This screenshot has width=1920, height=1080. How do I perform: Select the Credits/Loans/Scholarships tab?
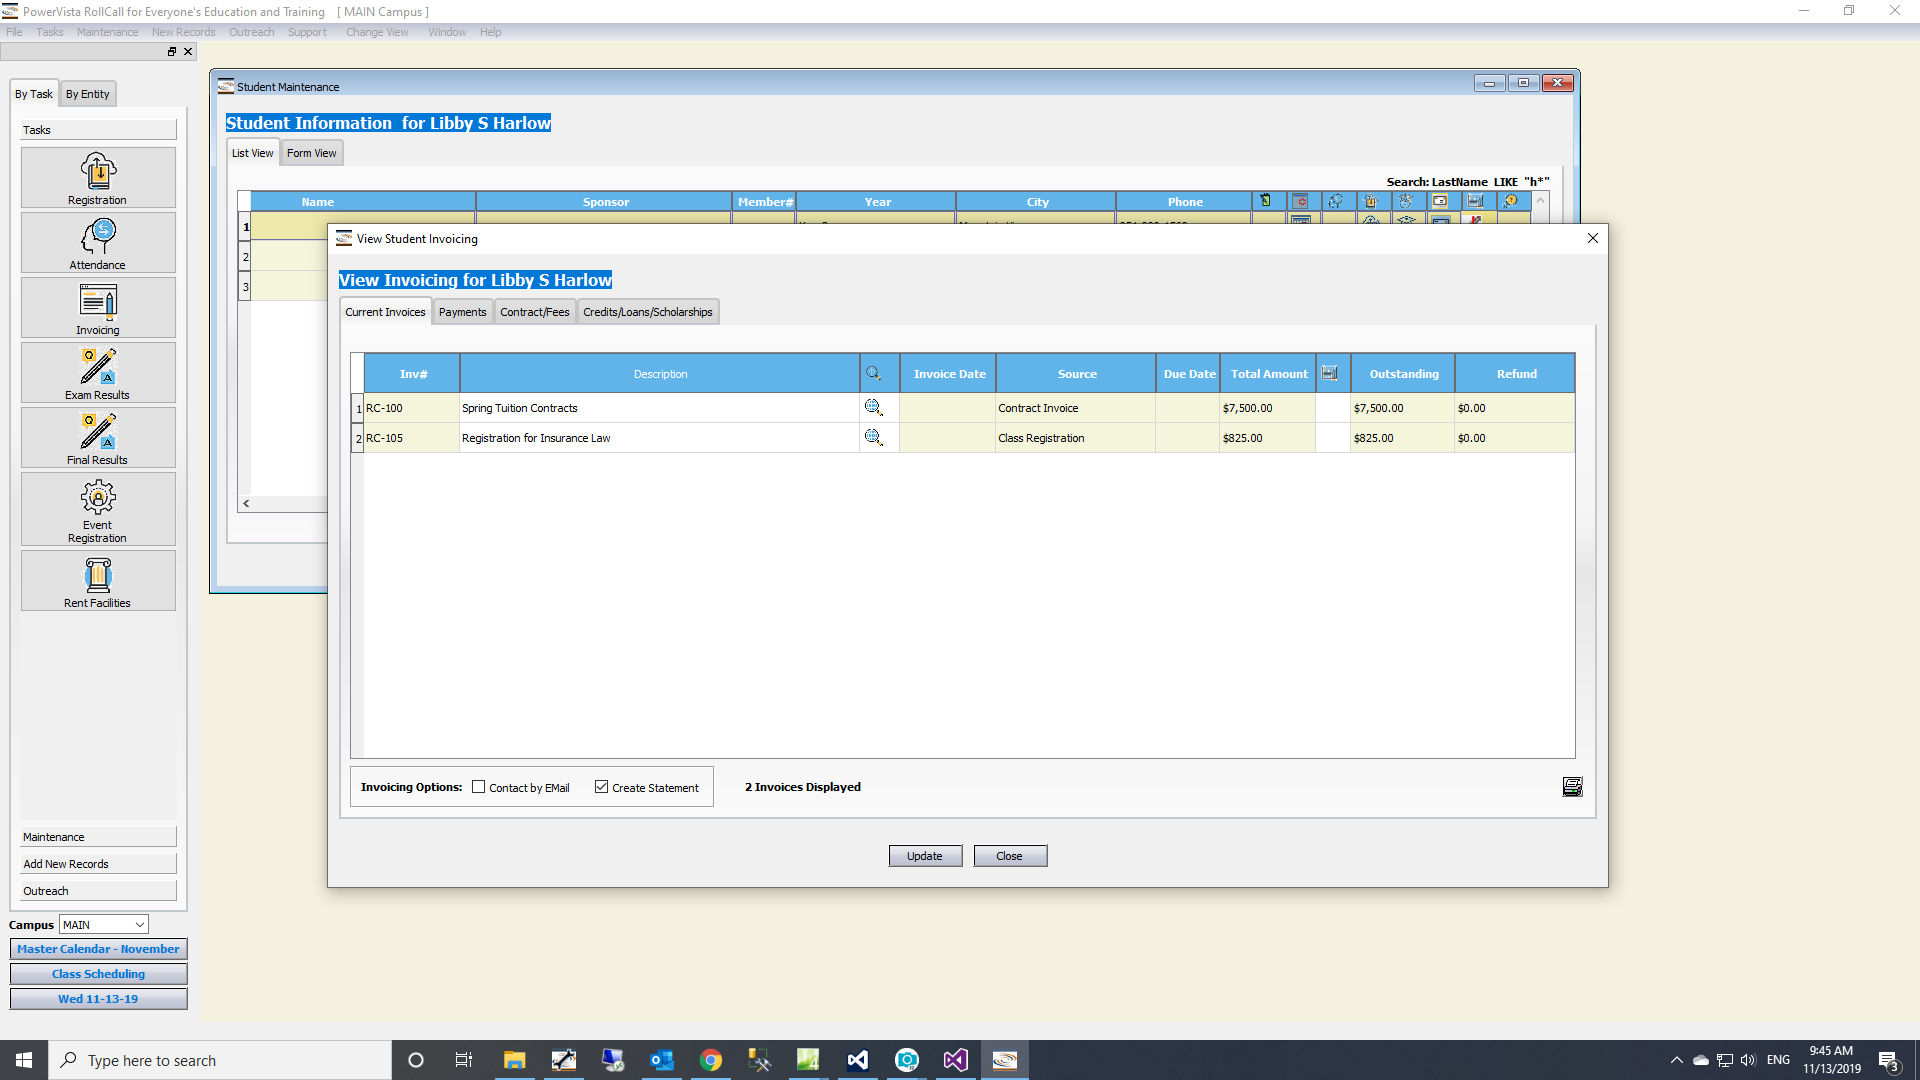647,311
